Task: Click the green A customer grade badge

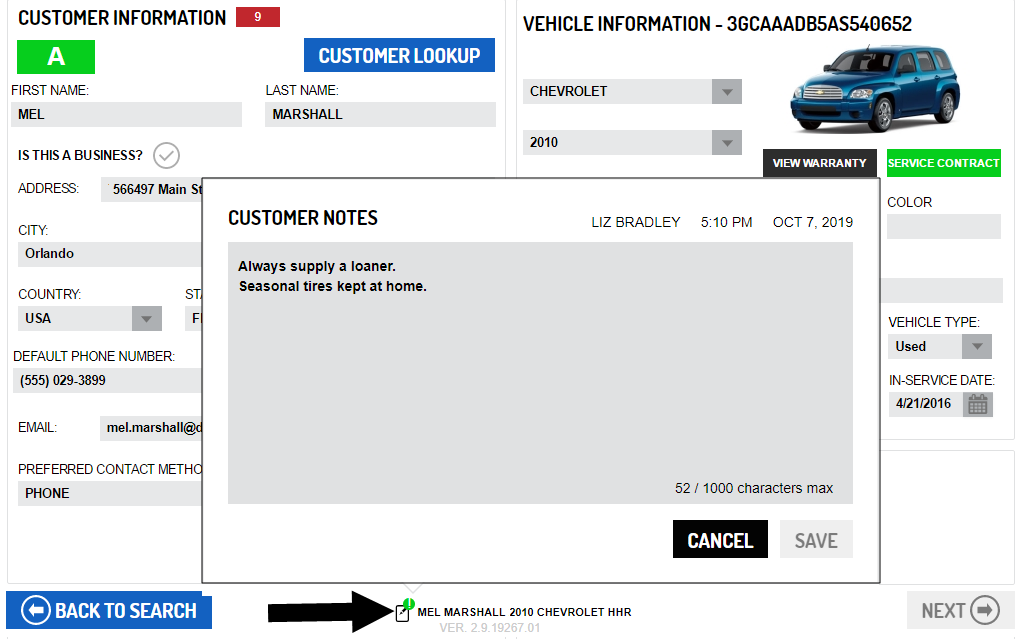Action: click(x=56, y=57)
